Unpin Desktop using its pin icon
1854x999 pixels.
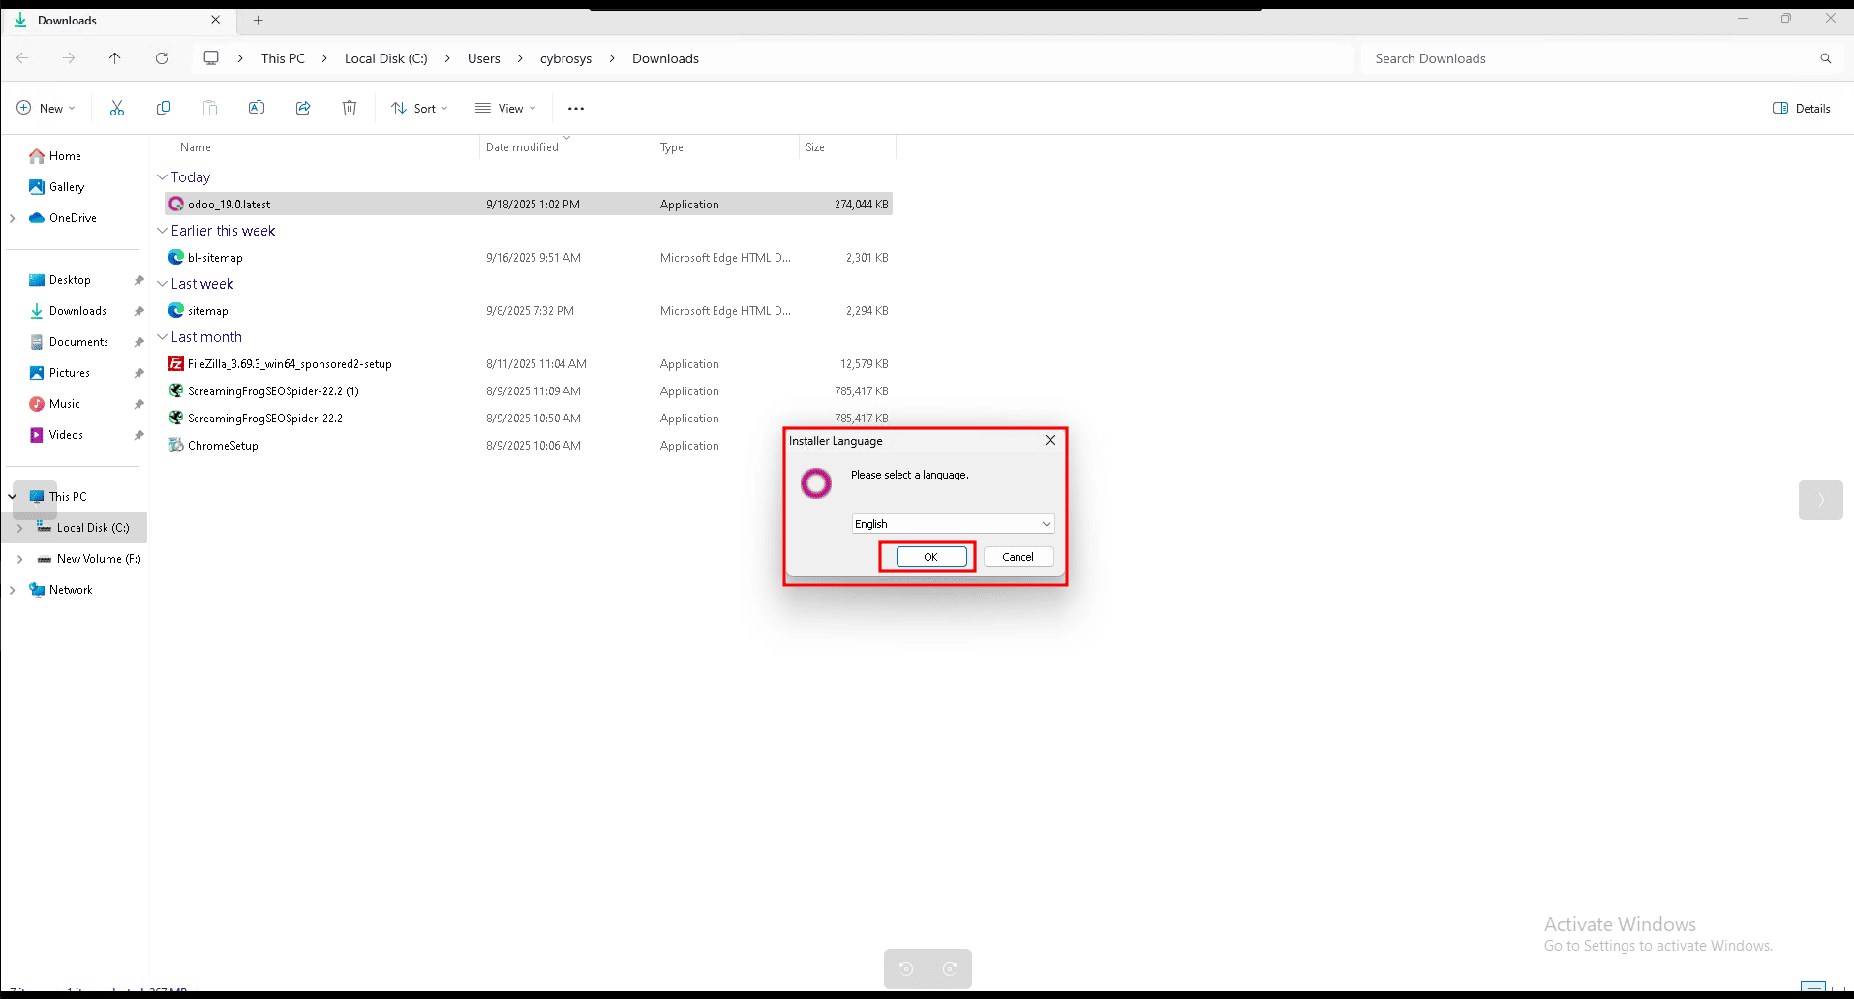[x=139, y=280]
